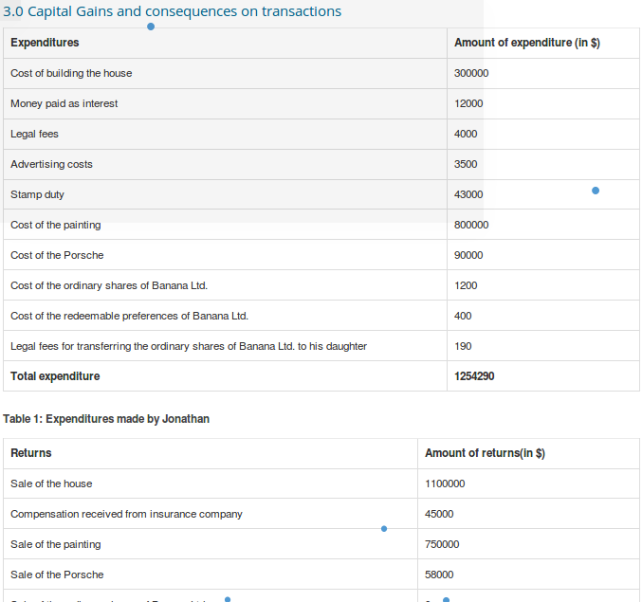Click the 'Legal fees' cell

click(x=34, y=134)
